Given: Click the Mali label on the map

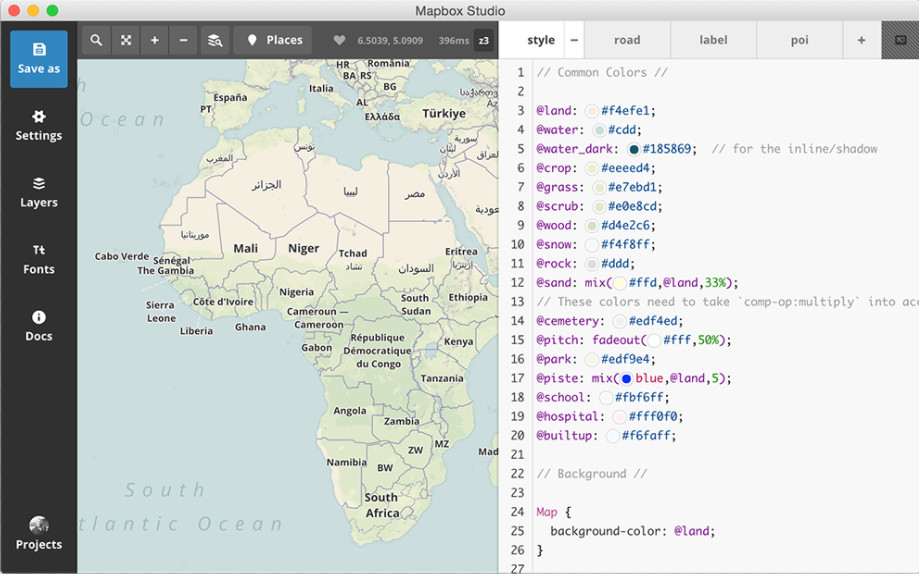Looking at the screenshot, I should pyautogui.click(x=246, y=249).
